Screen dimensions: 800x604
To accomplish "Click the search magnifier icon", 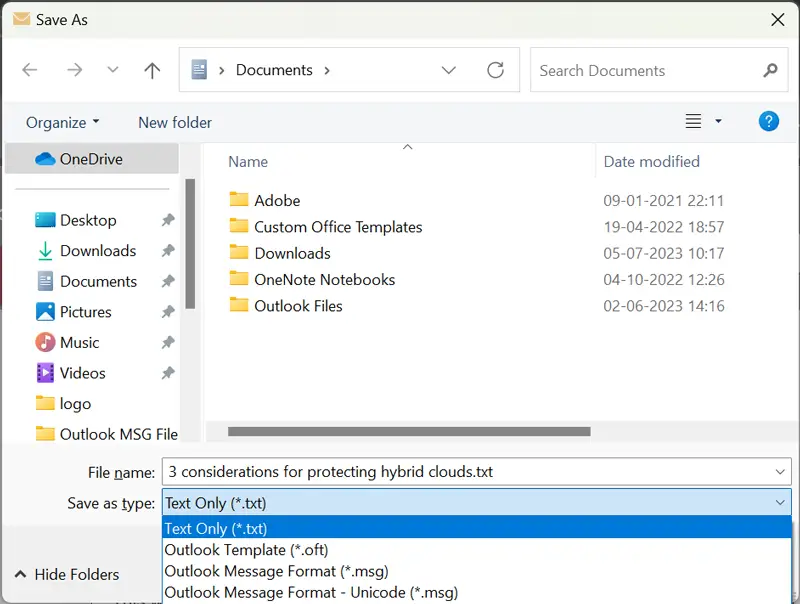I will point(769,70).
